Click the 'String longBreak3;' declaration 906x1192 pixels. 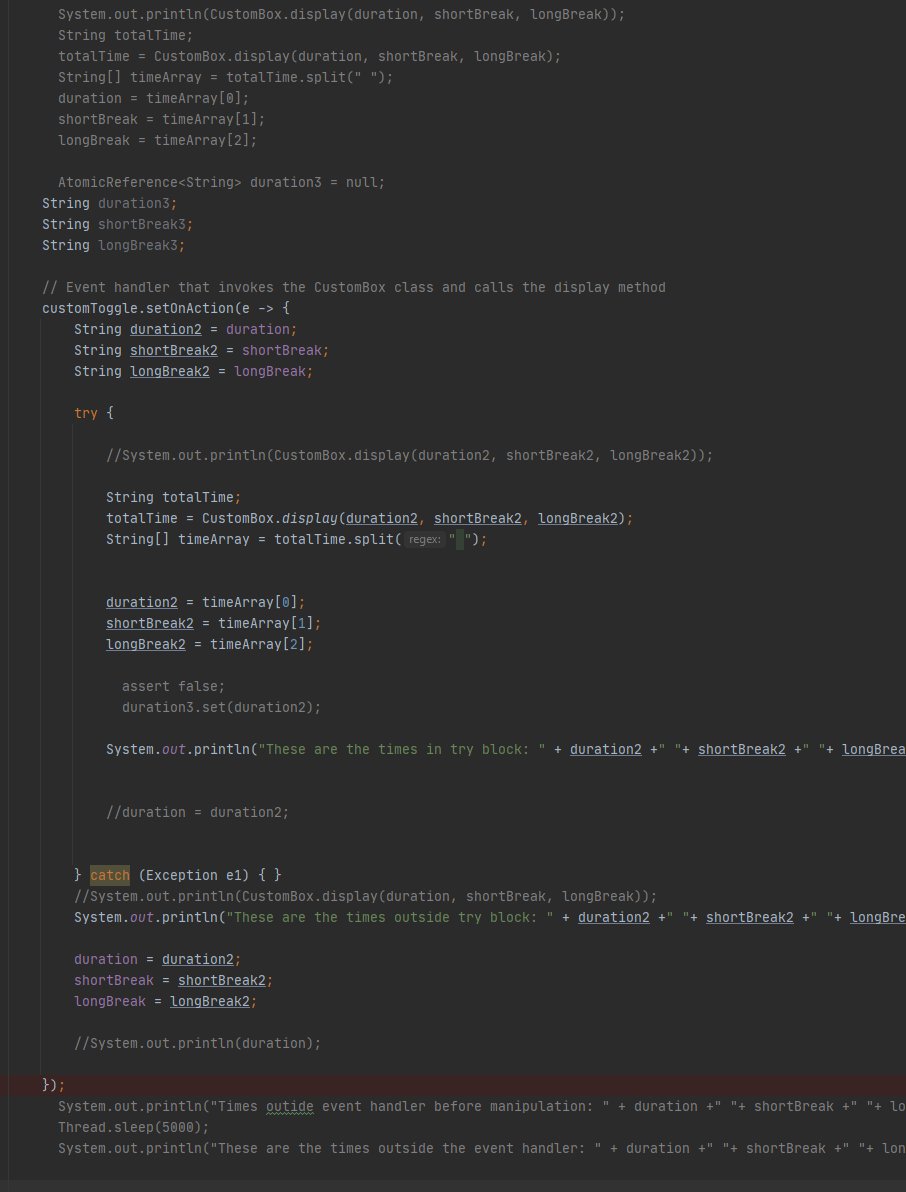tap(114, 246)
